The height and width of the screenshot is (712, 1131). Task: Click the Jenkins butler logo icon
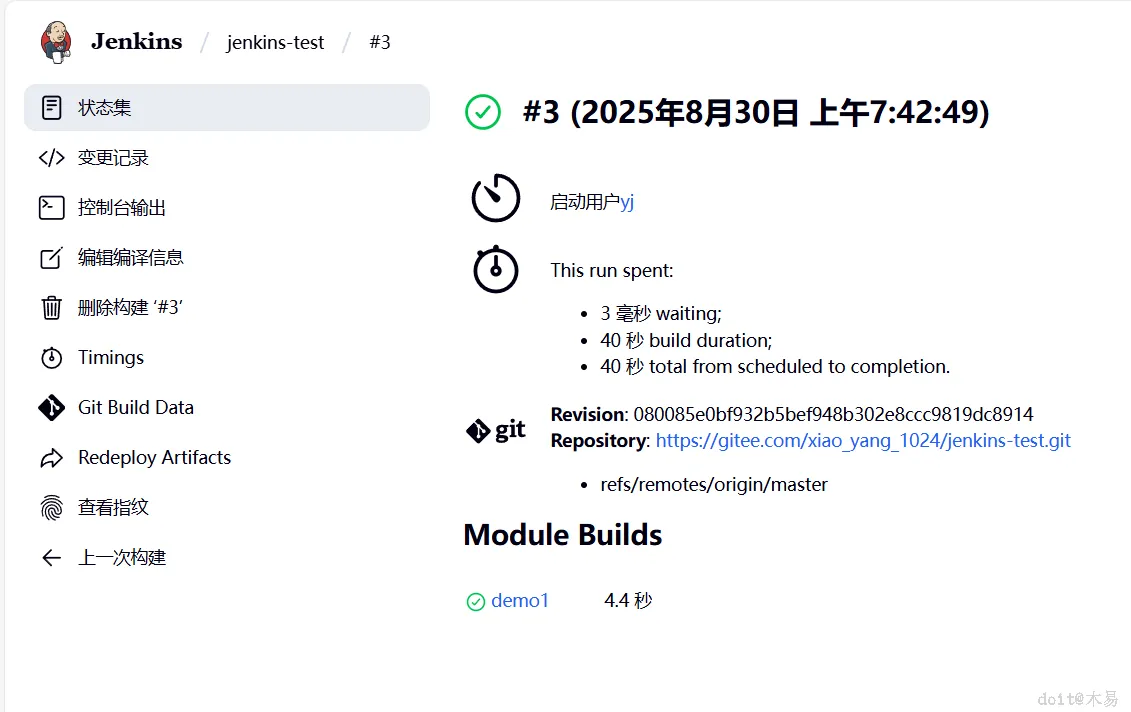pyautogui.click(x=56, y=42)
